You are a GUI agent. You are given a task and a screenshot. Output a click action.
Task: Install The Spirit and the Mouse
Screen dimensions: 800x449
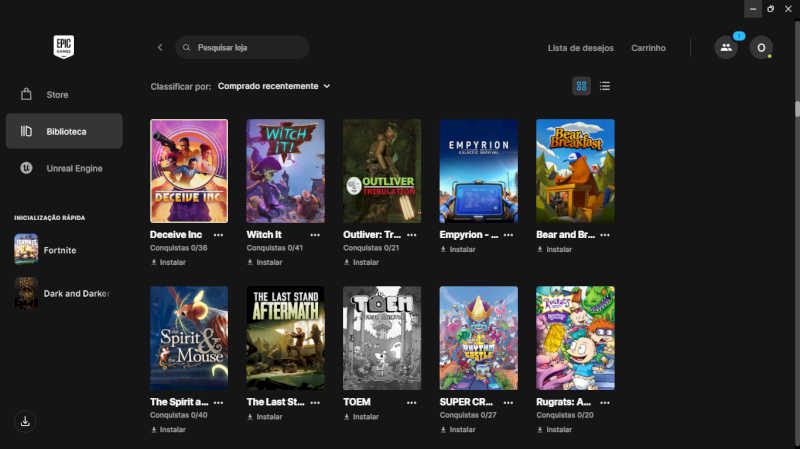click(x=168, y=430)
